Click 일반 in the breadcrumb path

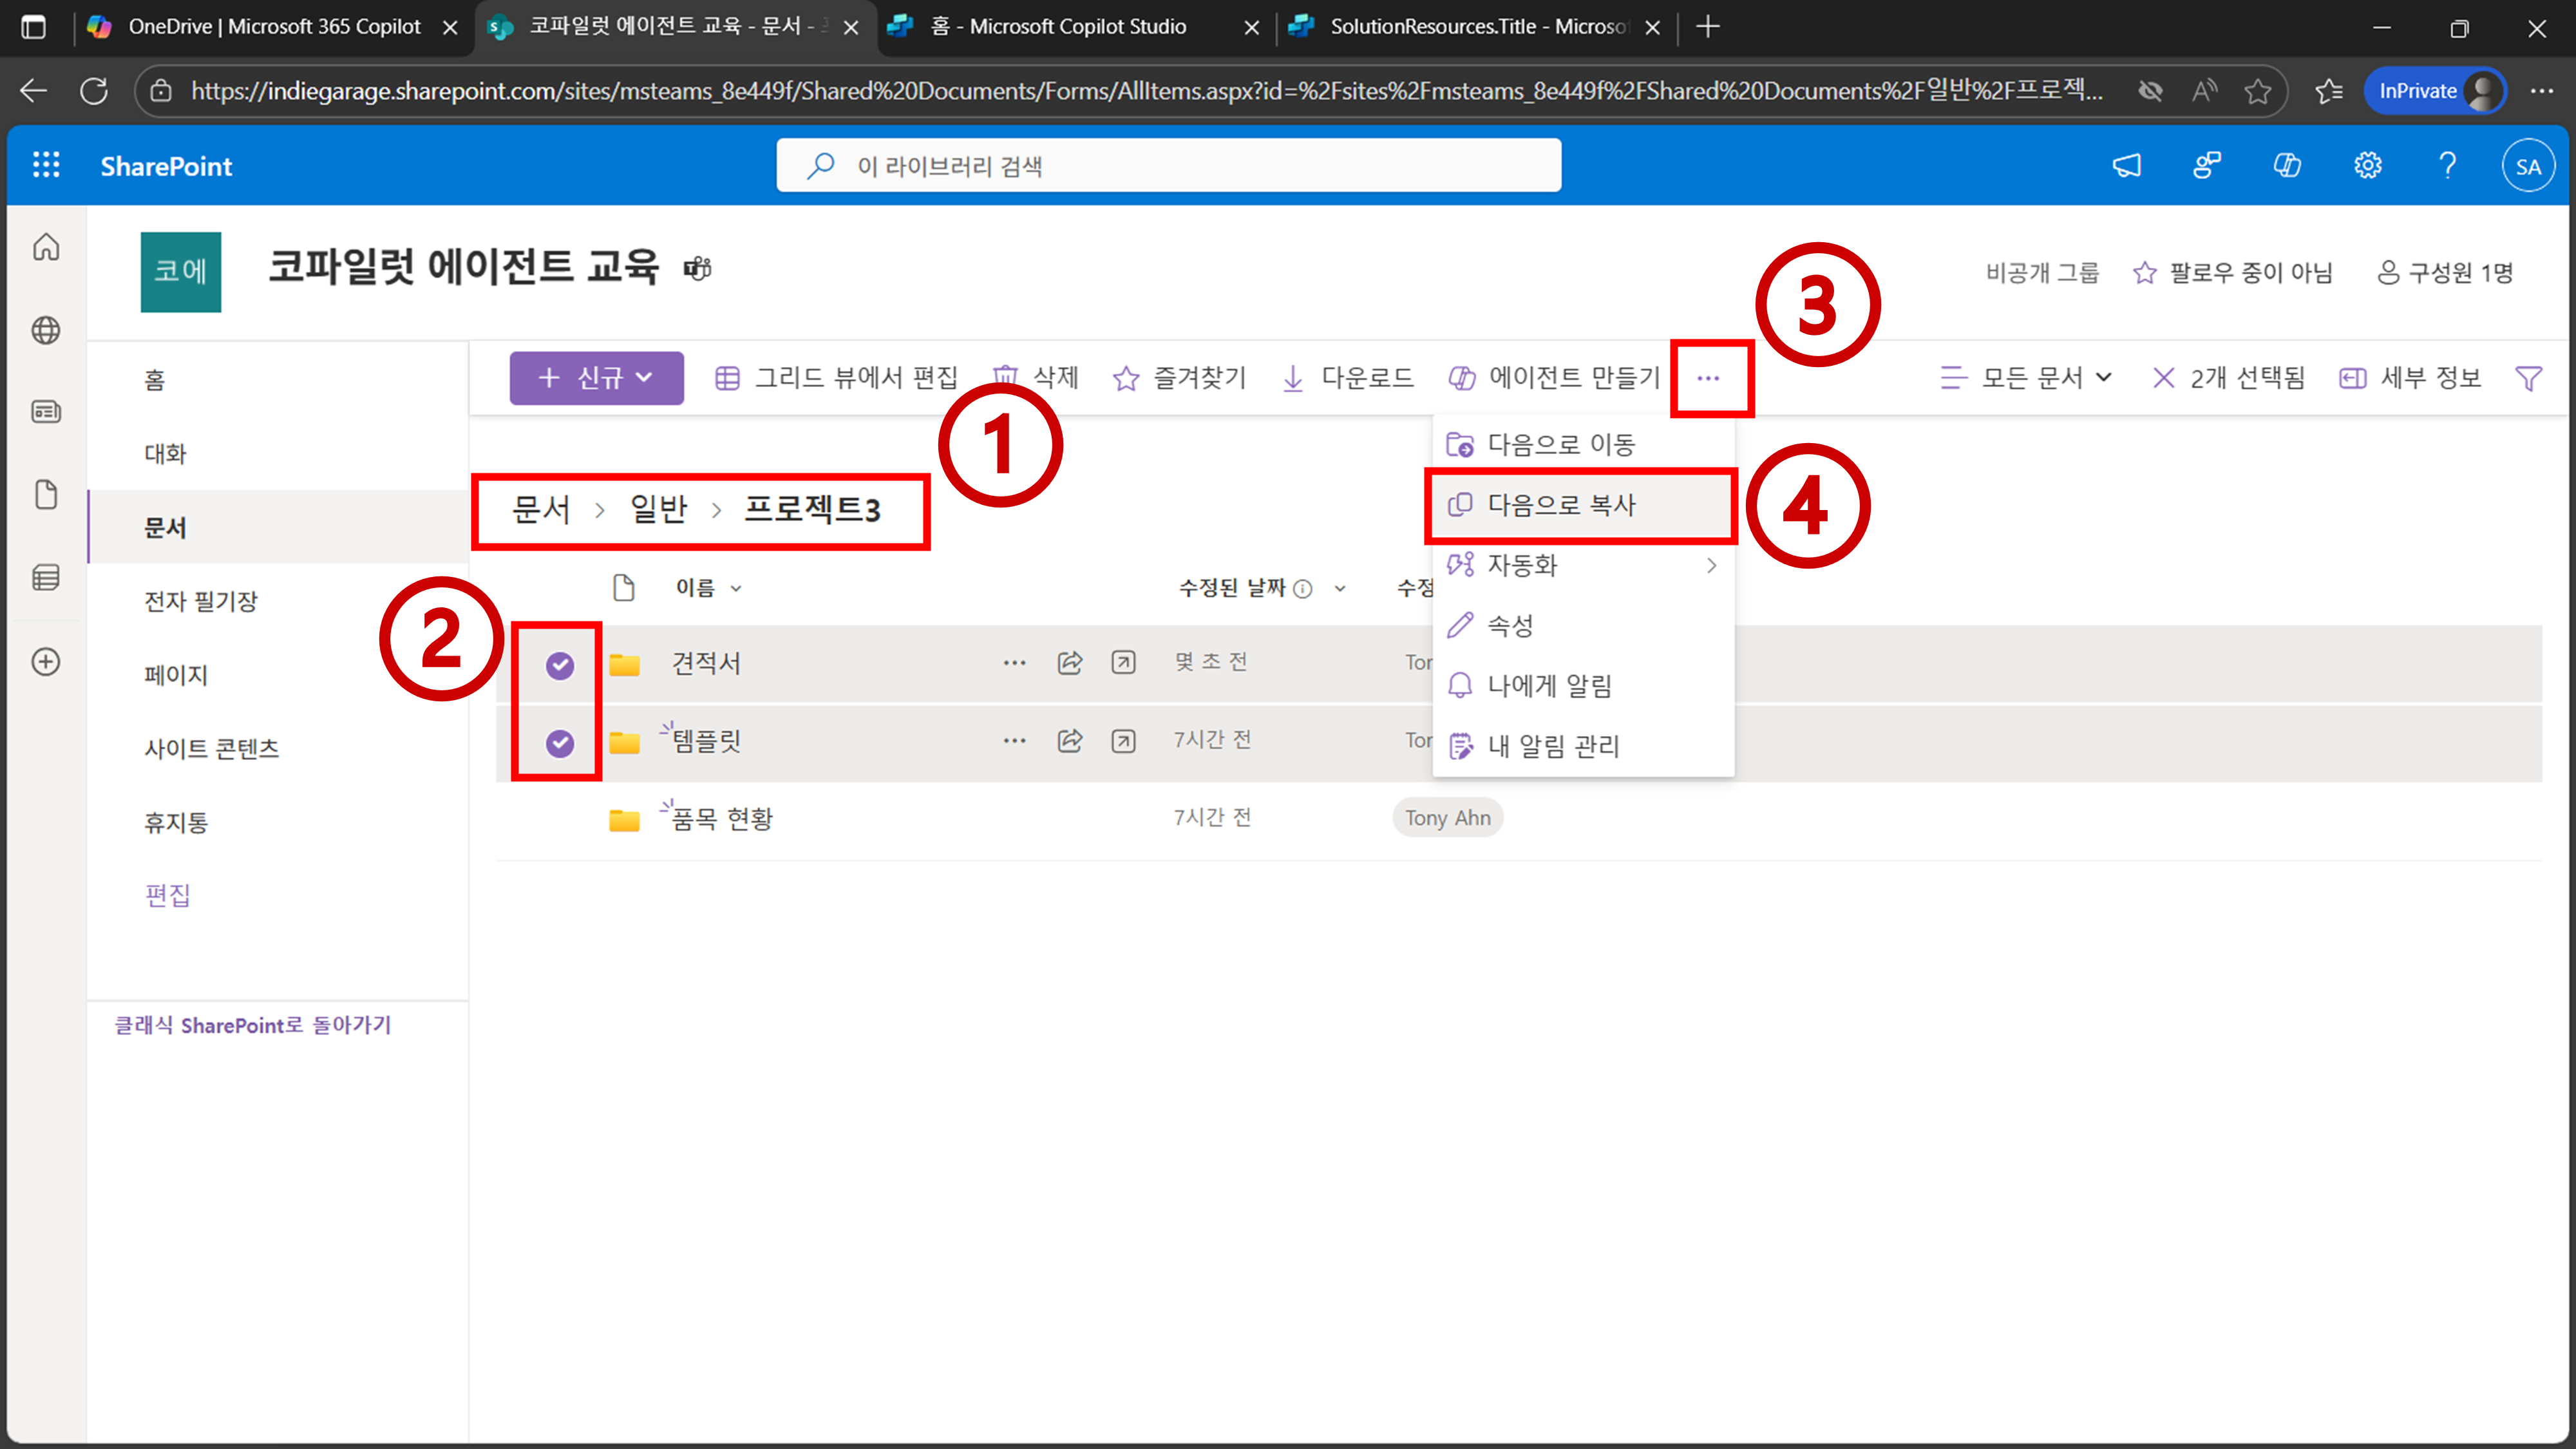pos(658,510)
